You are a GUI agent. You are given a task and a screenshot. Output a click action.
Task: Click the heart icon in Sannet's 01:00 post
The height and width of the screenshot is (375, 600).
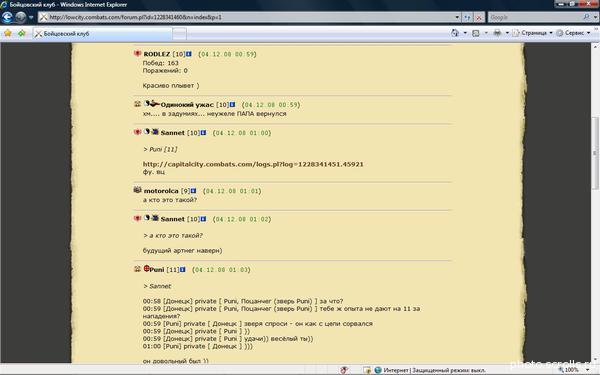tap(138, 132)
